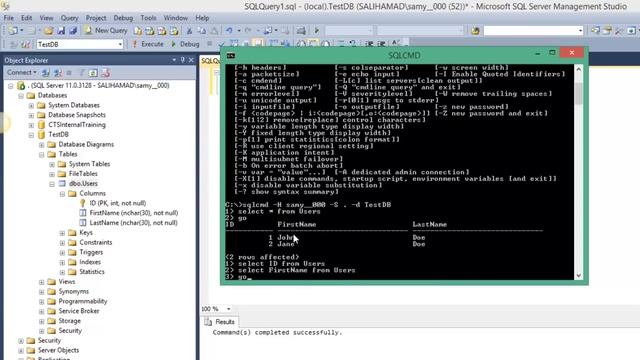Click the Parse checkmark icon

click(222, 44)
